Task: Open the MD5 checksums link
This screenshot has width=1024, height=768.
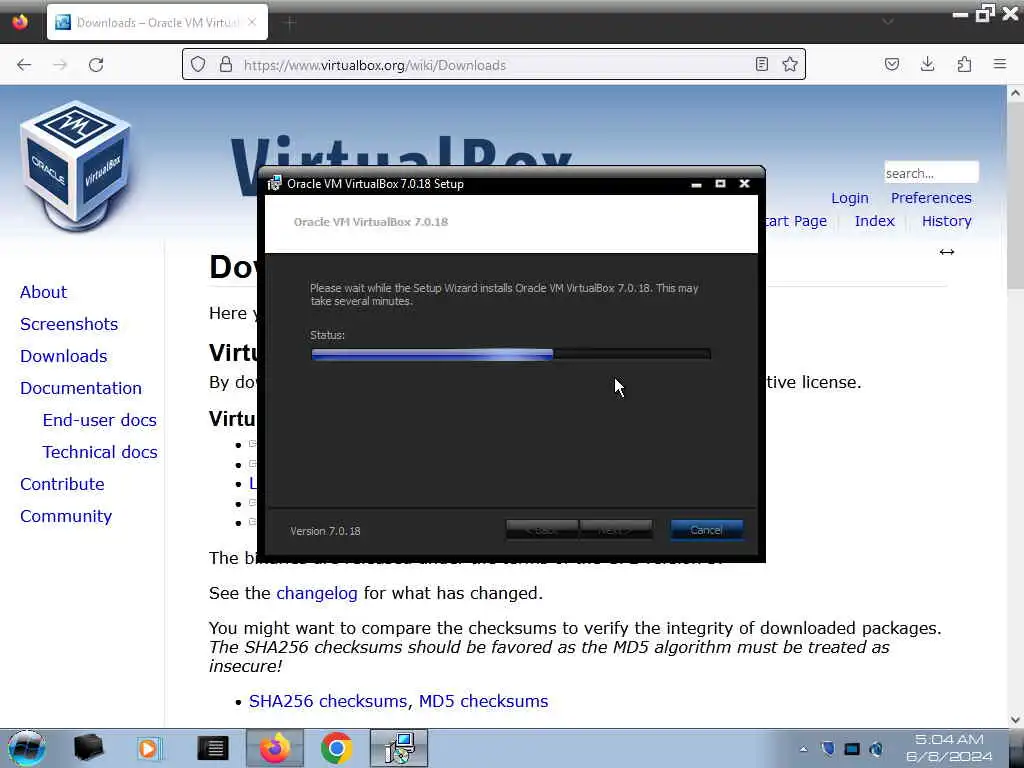Action: tap(483, 701)
